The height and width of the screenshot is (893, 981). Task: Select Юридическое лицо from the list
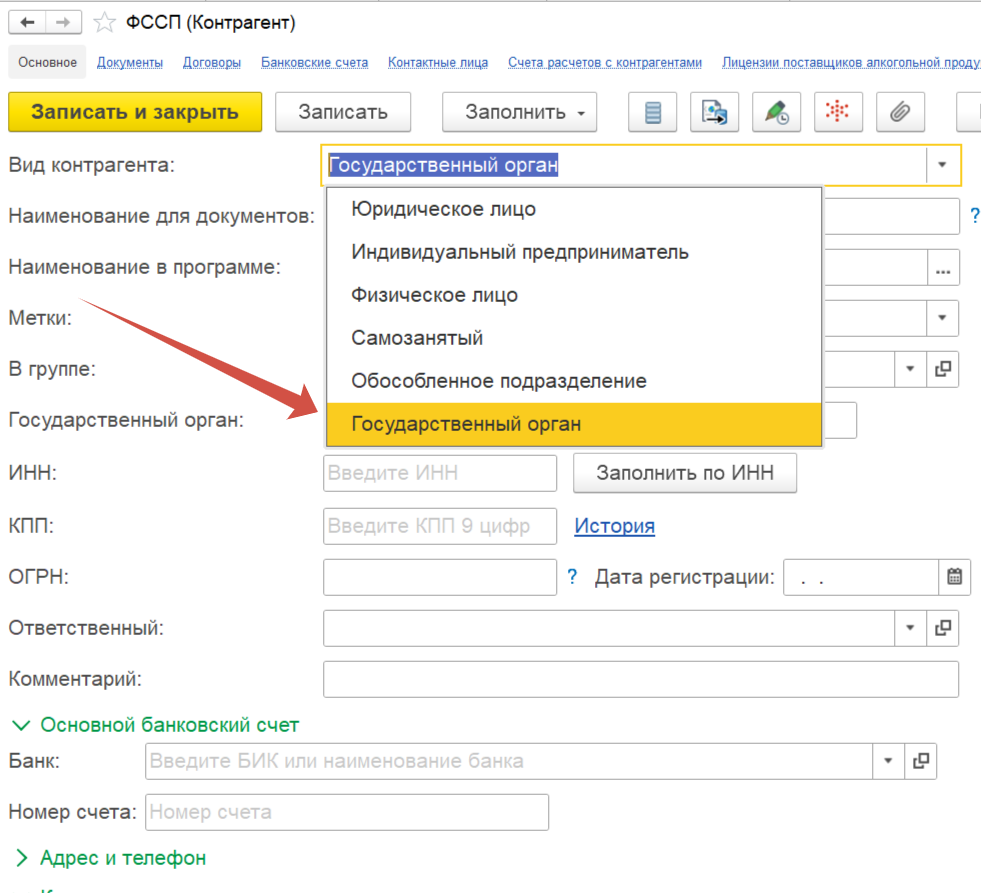pyautogui.click(x=443, y=210)
